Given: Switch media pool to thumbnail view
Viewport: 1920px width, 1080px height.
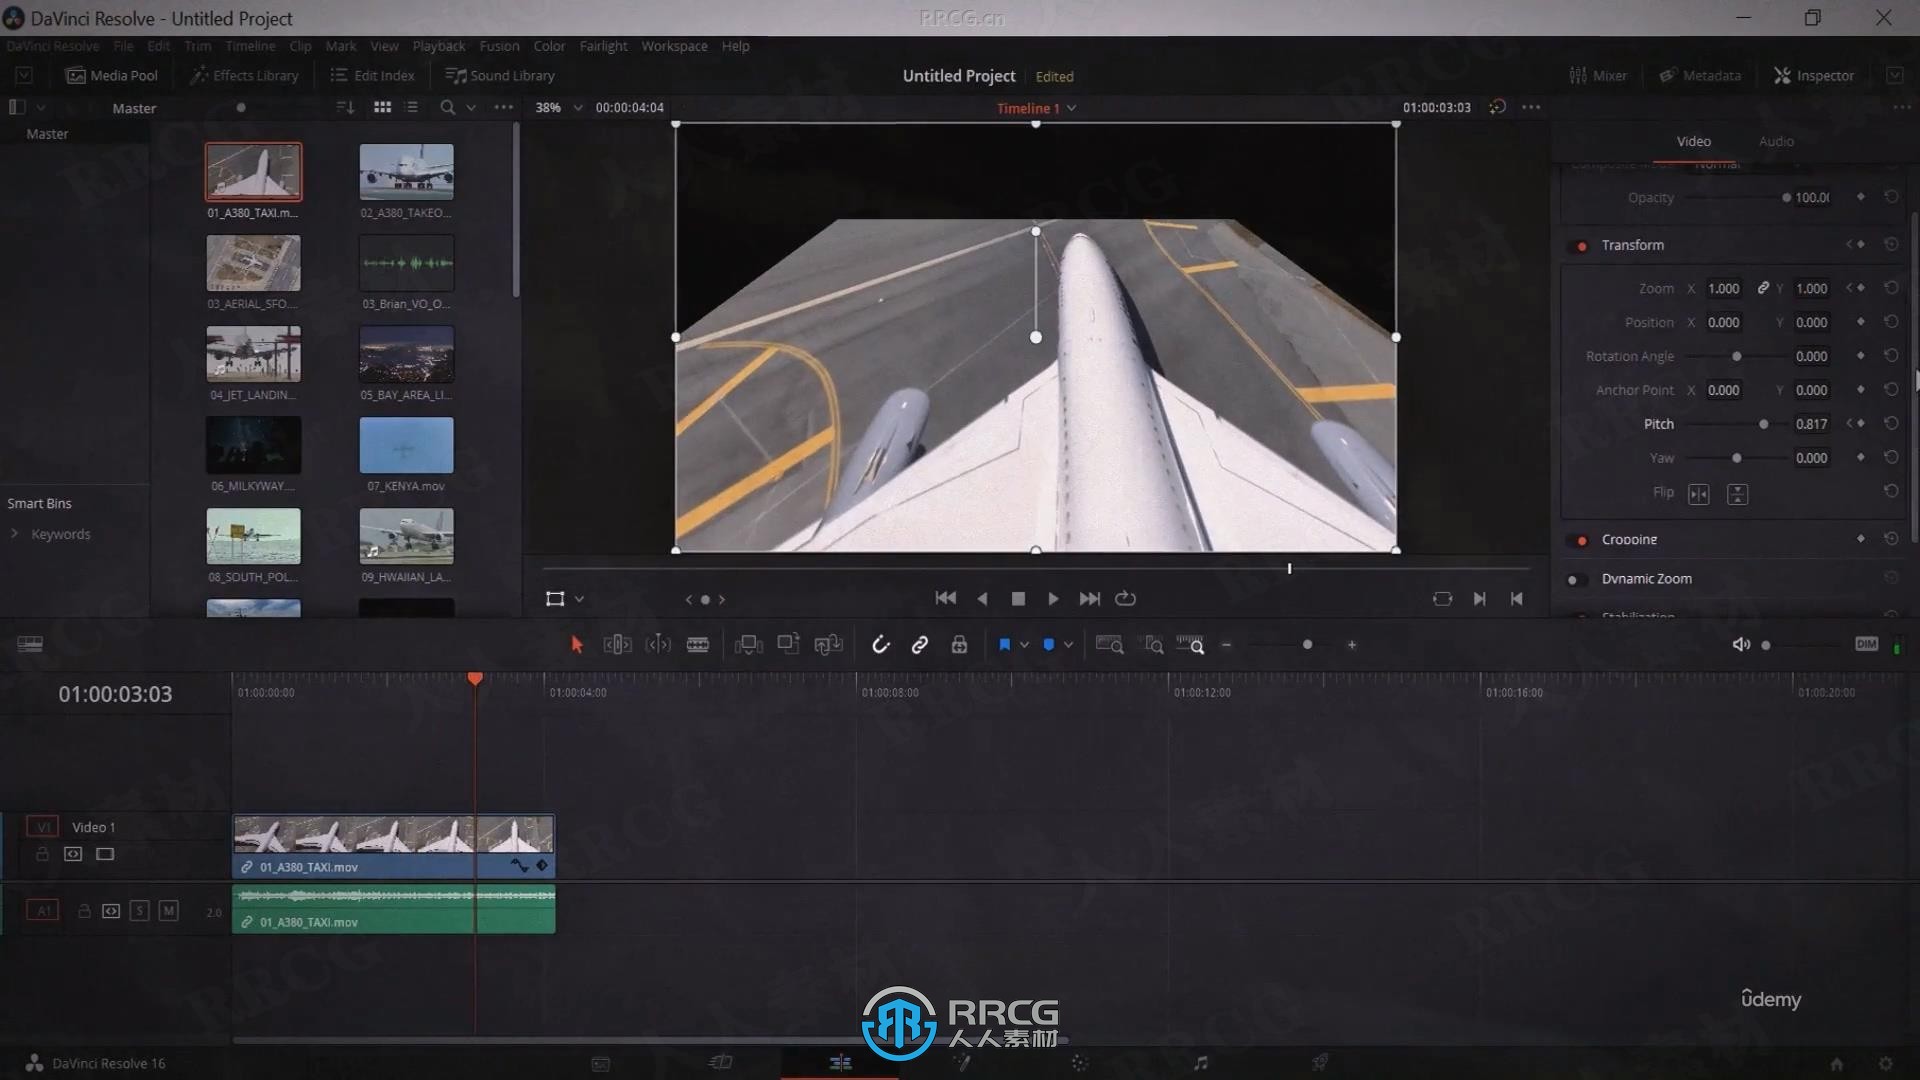Looking at the screenshot, I should coord(382,107).
